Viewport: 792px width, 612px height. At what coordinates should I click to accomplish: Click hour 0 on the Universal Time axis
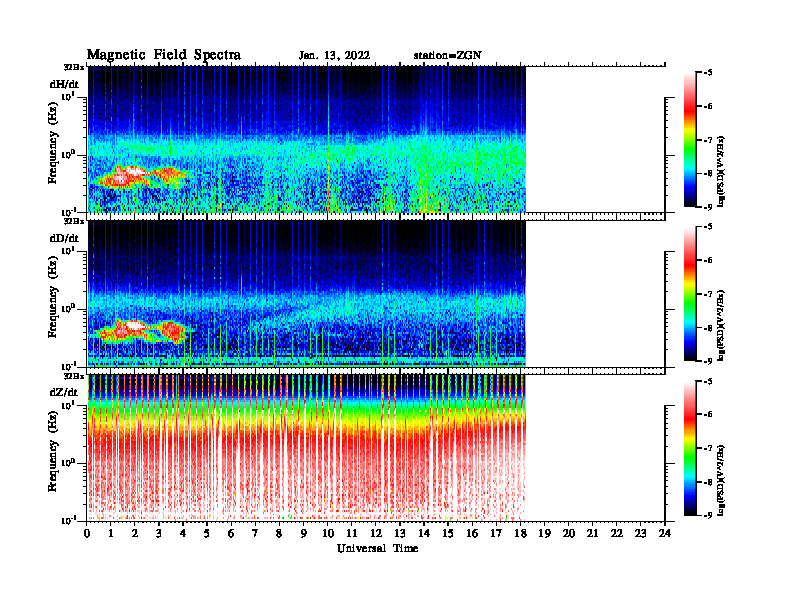tap(87, 534)
